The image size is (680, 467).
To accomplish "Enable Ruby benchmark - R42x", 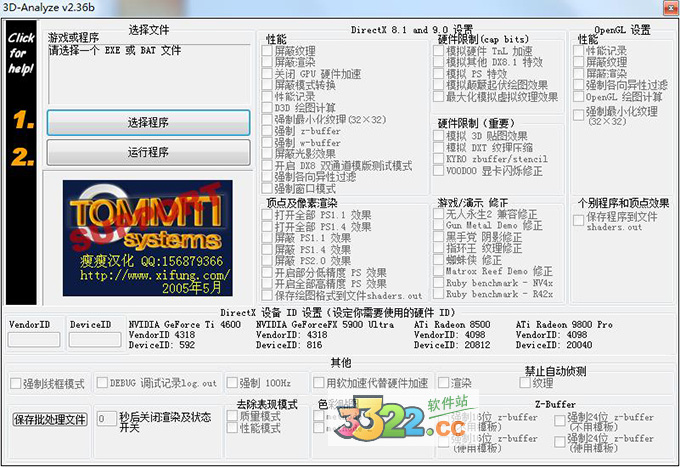I will pos(438,294).
